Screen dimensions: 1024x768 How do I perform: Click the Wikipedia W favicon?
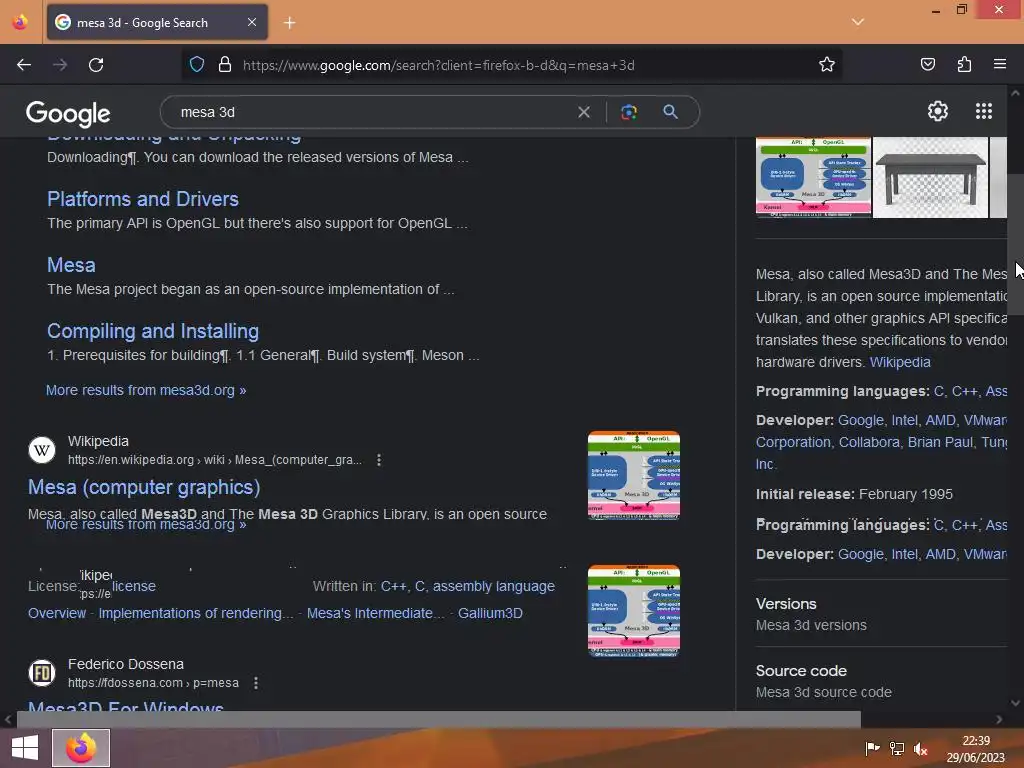(x=42, y=450)
